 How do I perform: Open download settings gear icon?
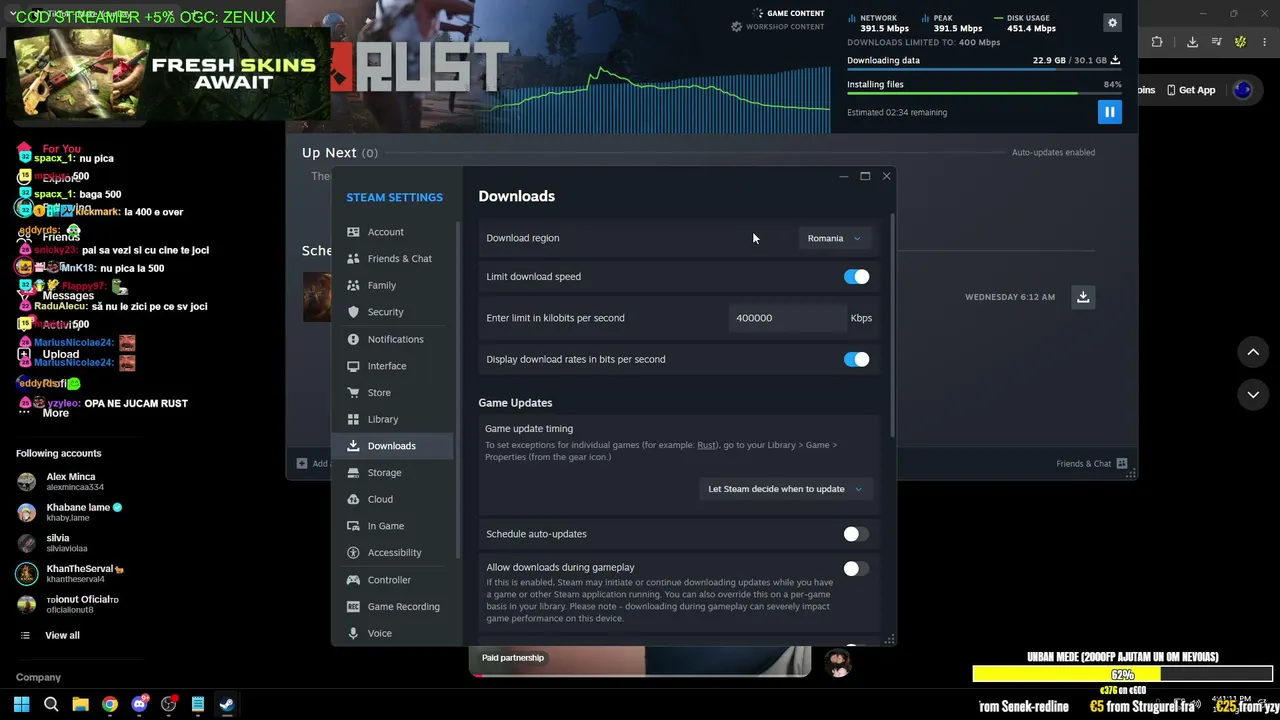(1112, 22)
